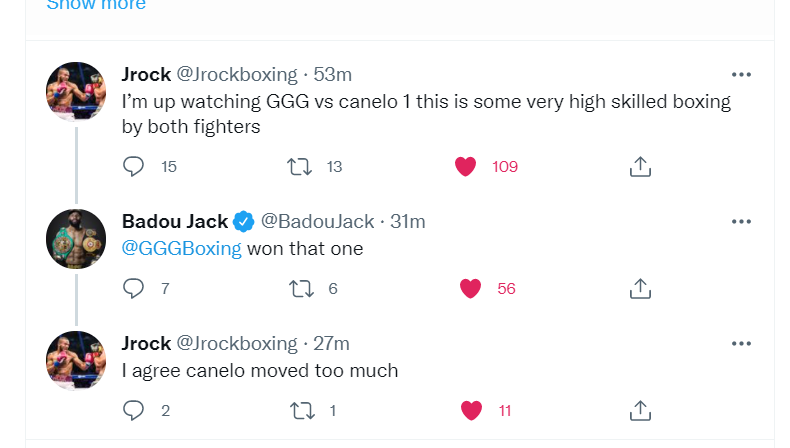Open Badou Jack's profile name link
790x448 pixels.
pos(175,222)
